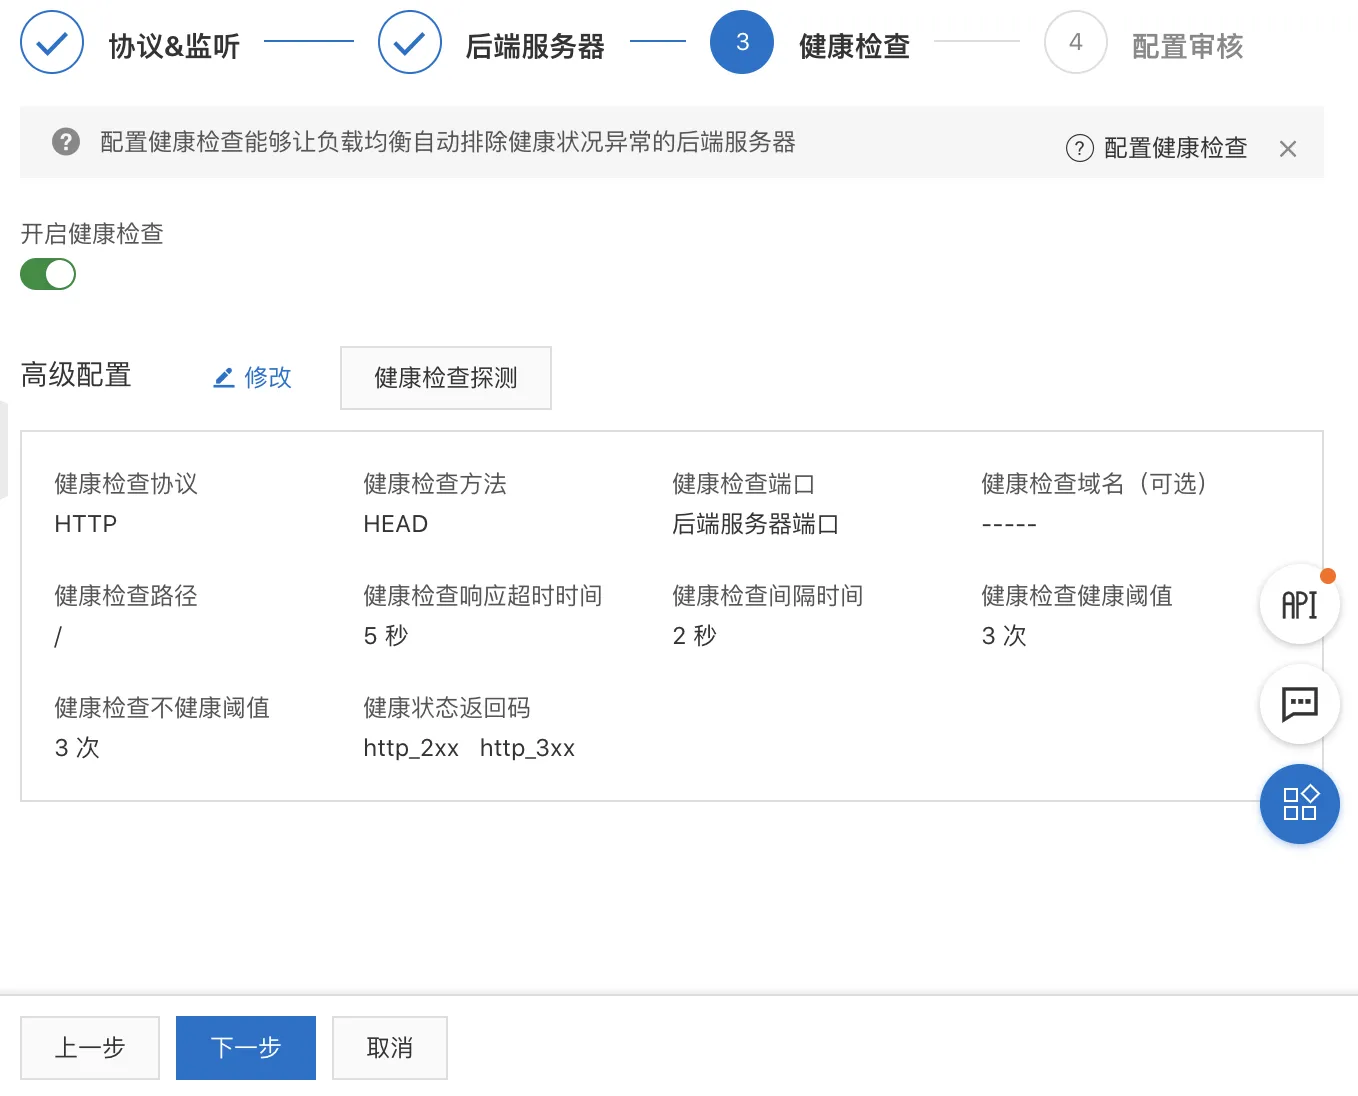
Task: Click the http_3xx status code
Action: pos(527,748)
